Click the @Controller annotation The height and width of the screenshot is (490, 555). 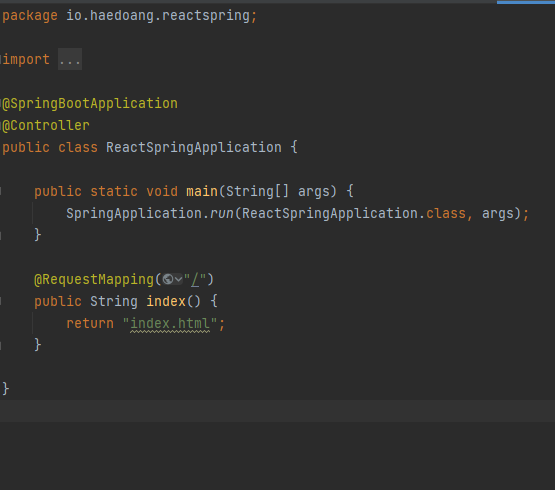[46, 126]
